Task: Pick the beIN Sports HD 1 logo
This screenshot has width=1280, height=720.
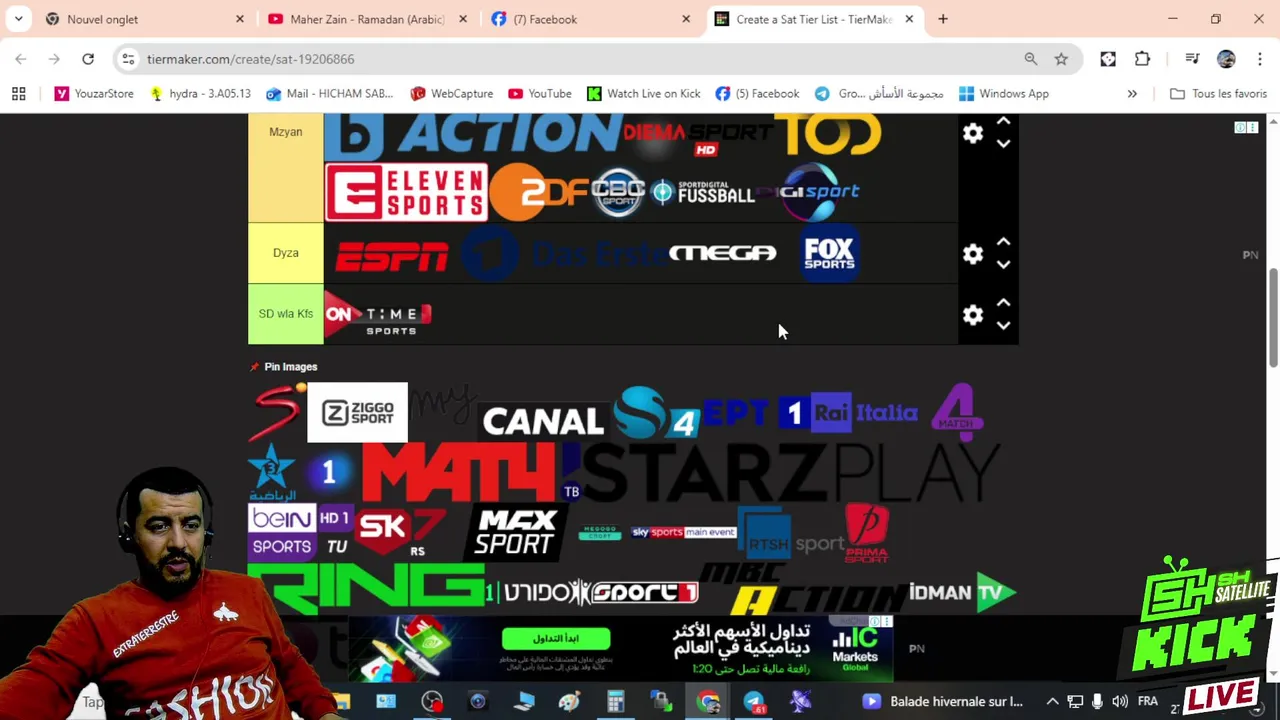Action: [299, 532]
